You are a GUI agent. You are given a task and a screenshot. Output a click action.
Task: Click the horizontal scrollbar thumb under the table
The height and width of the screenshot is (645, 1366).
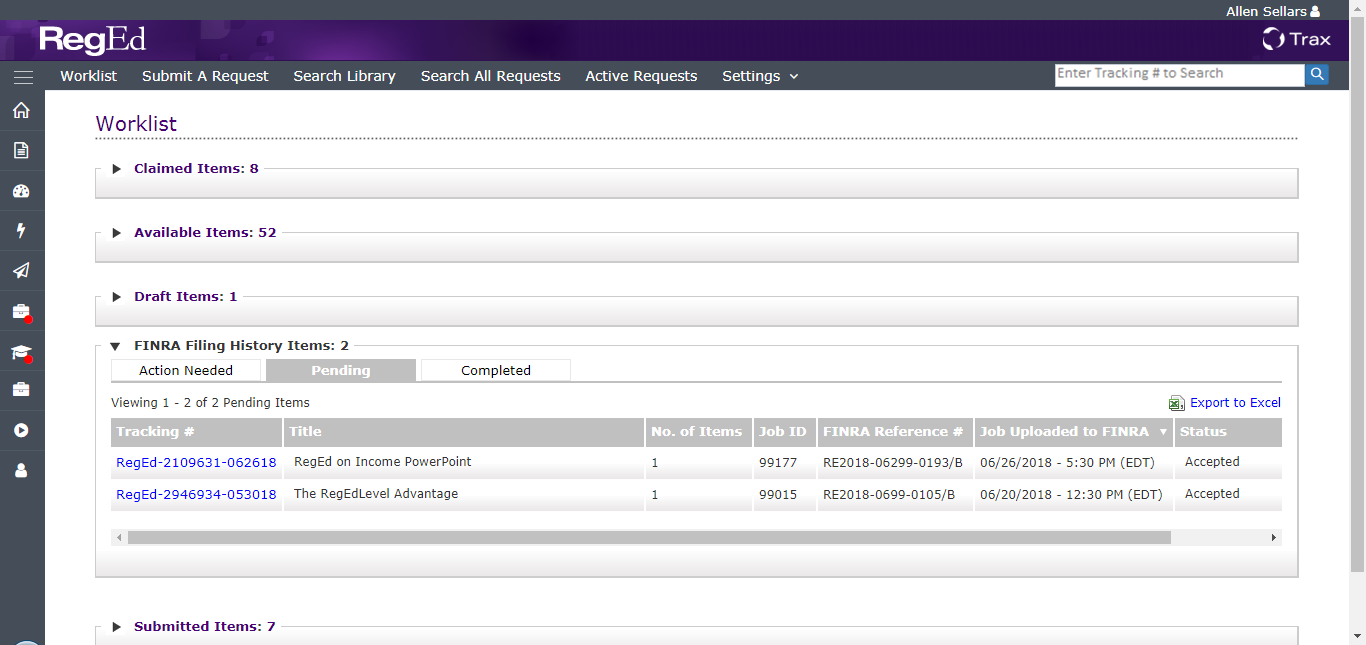point(649,538)
